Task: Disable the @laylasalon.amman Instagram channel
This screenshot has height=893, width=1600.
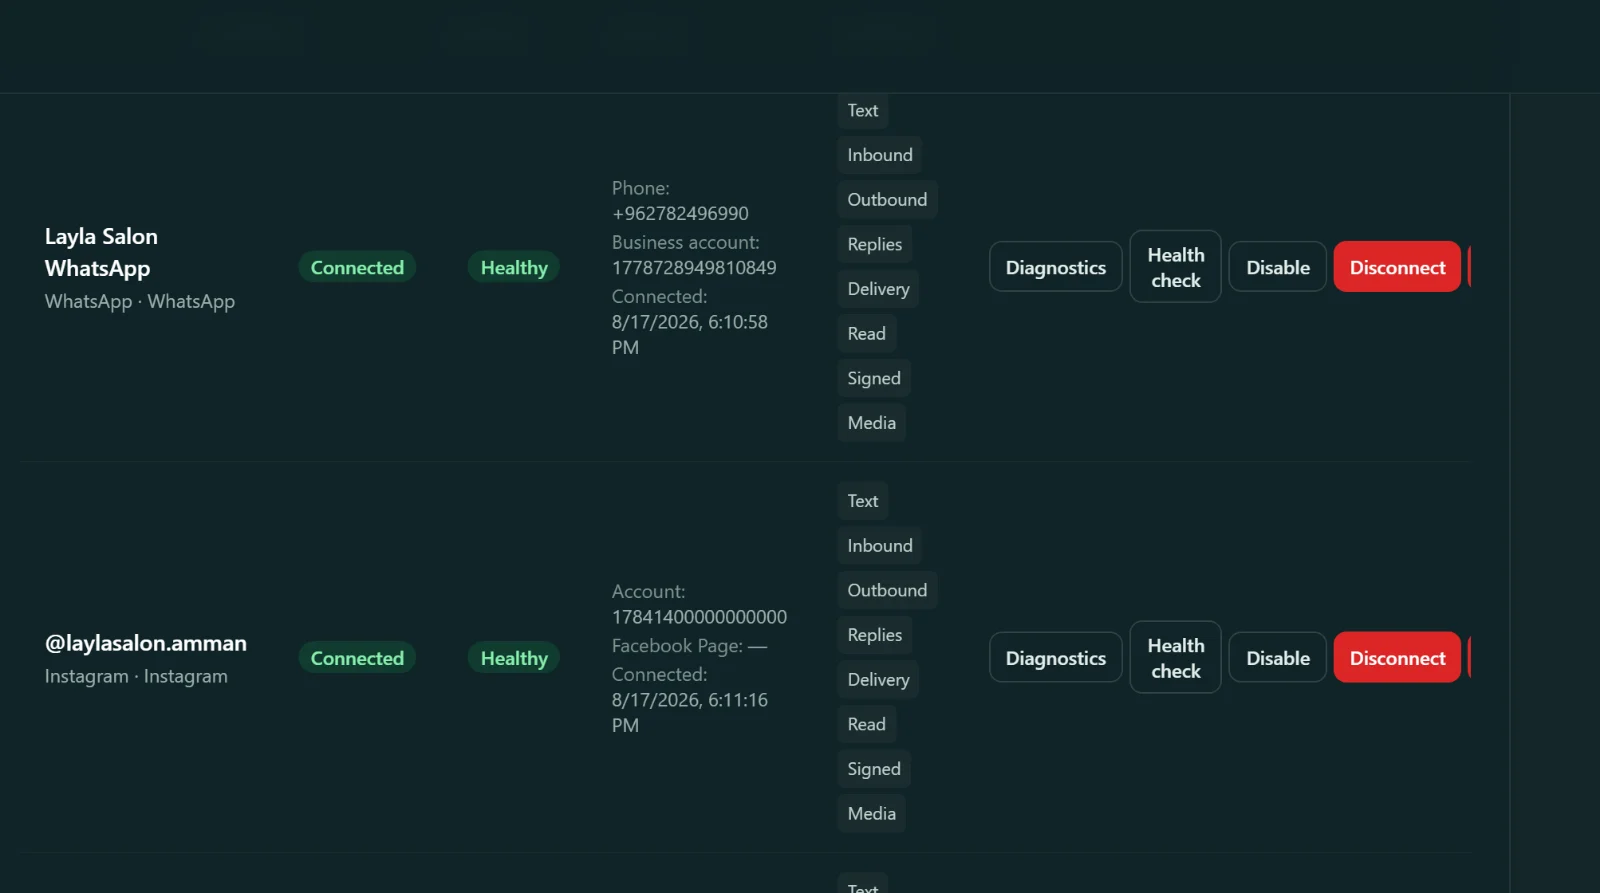Action: point(1278,658)
